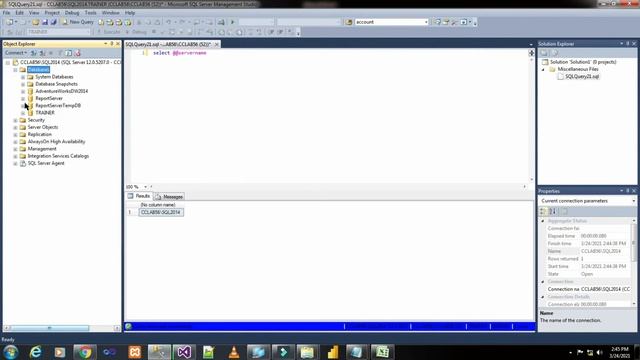Expand TRAINER database node
The height and width of the screenshot is (360, 640).
pos(23,113)
